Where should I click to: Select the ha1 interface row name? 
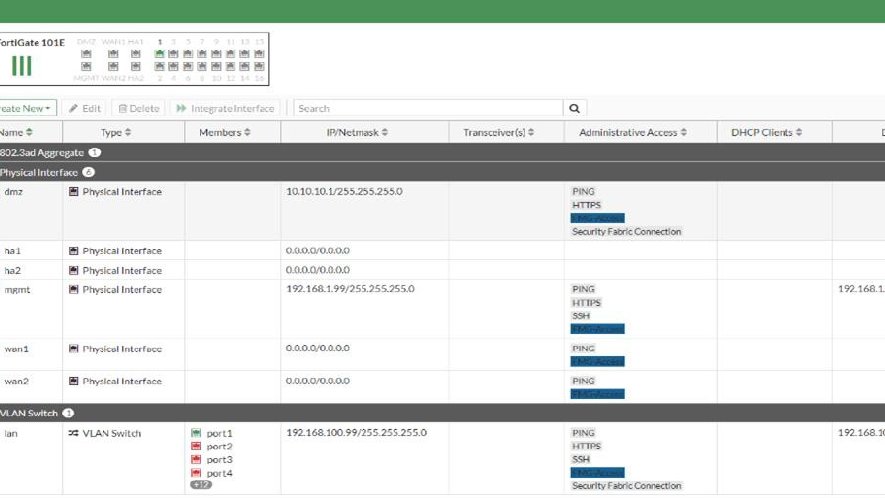pyautogui.click(x=12, y=251)
